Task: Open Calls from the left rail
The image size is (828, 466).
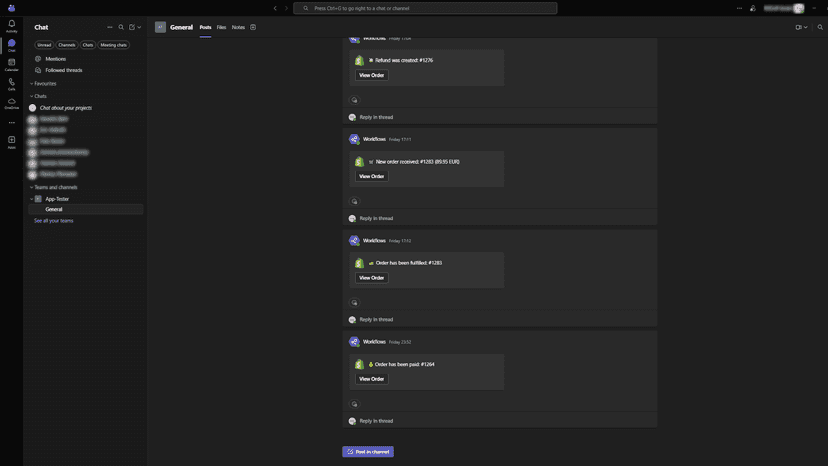Action: tap(11, 84)
